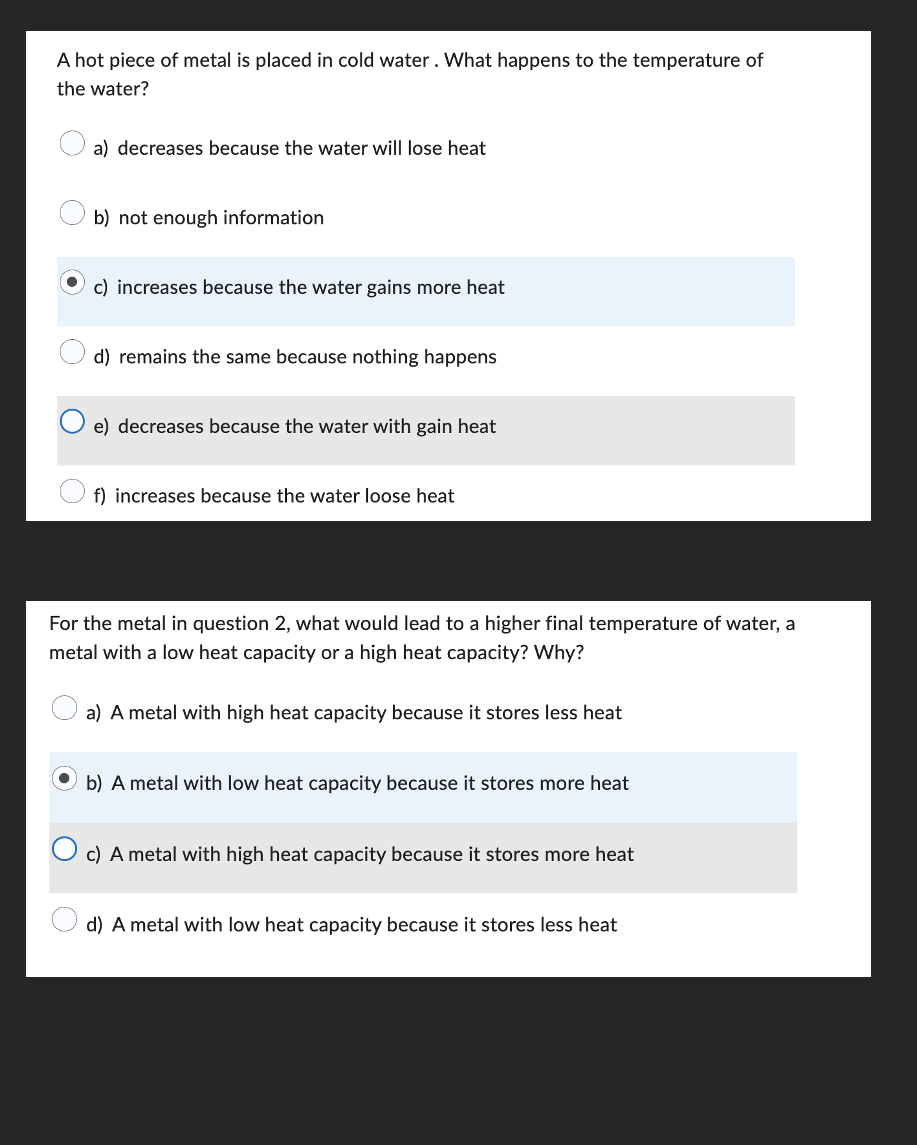Select the highlighted option e) radio button
Screen dimensions: 917x1145
point(71,421)
